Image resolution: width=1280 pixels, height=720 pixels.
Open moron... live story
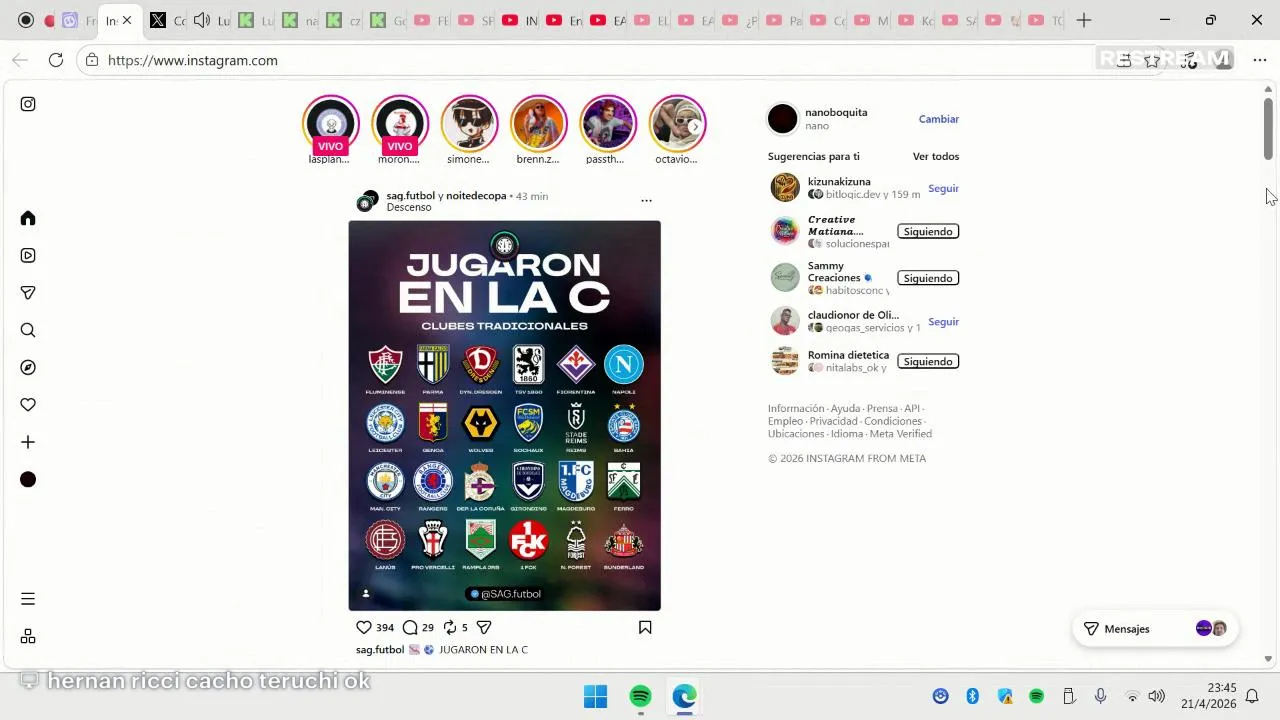400,124
